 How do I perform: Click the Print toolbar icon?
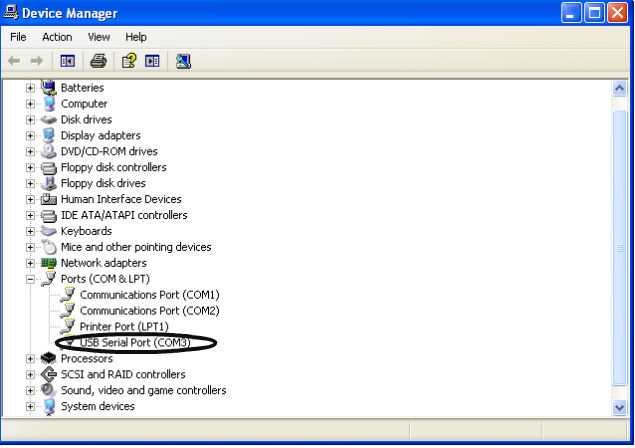(x=98, y=61)
